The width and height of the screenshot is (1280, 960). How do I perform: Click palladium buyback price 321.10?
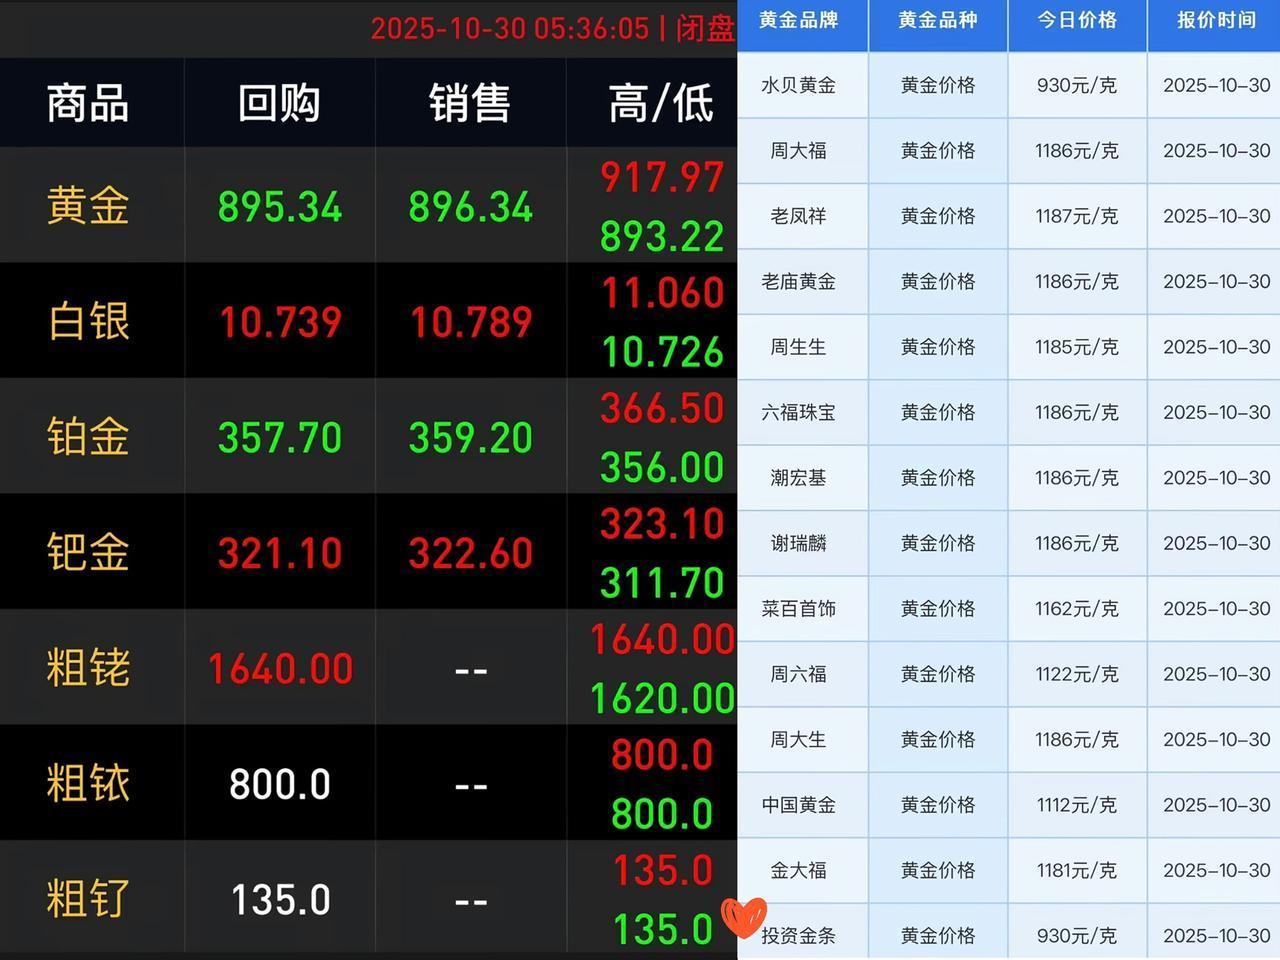[x=280, y=553]
